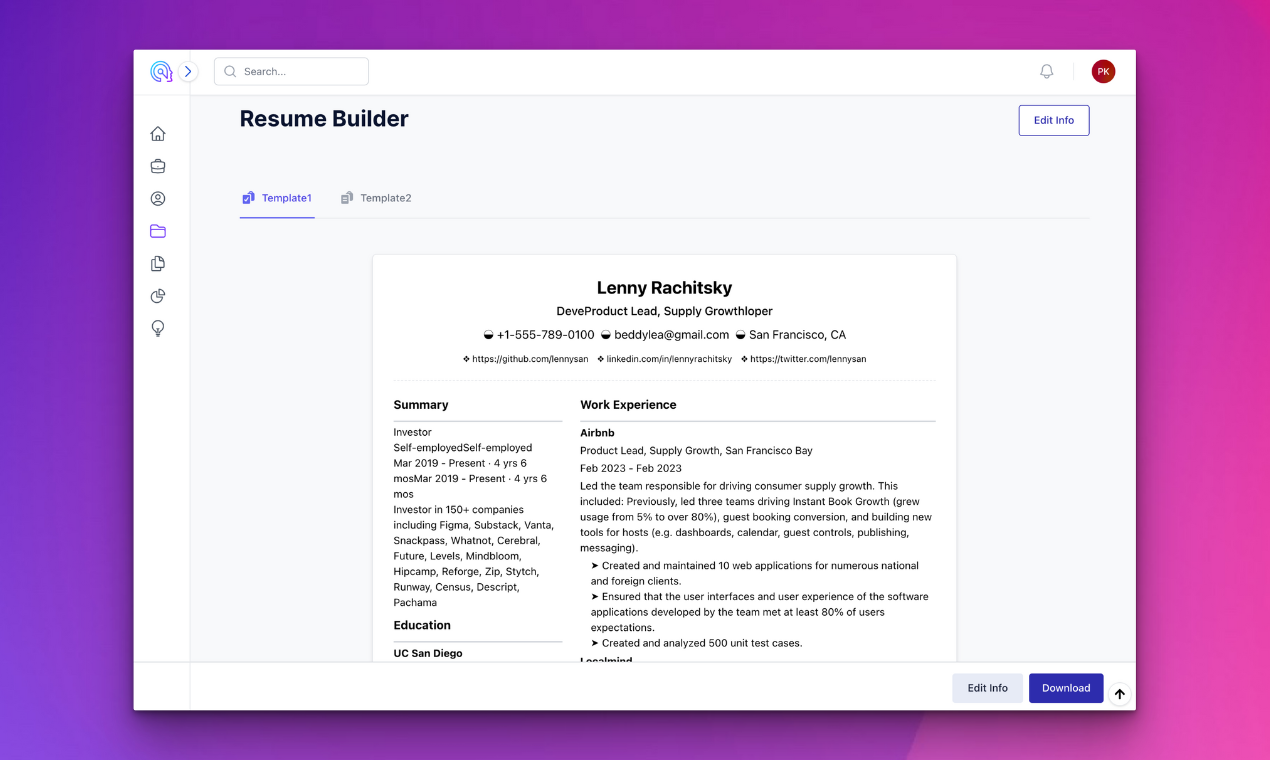The image size is (1270, 760).
Task: Click the Summary section heading
Action: [421, 405]
